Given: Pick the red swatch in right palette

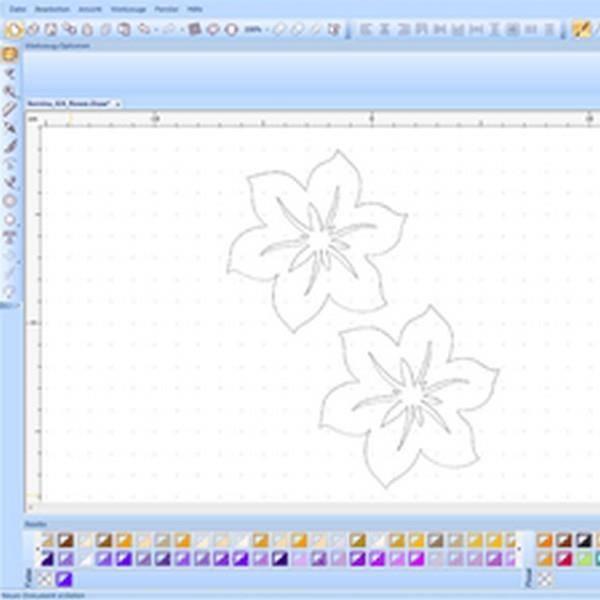Looking at the screenshot, I should (564, 559).
